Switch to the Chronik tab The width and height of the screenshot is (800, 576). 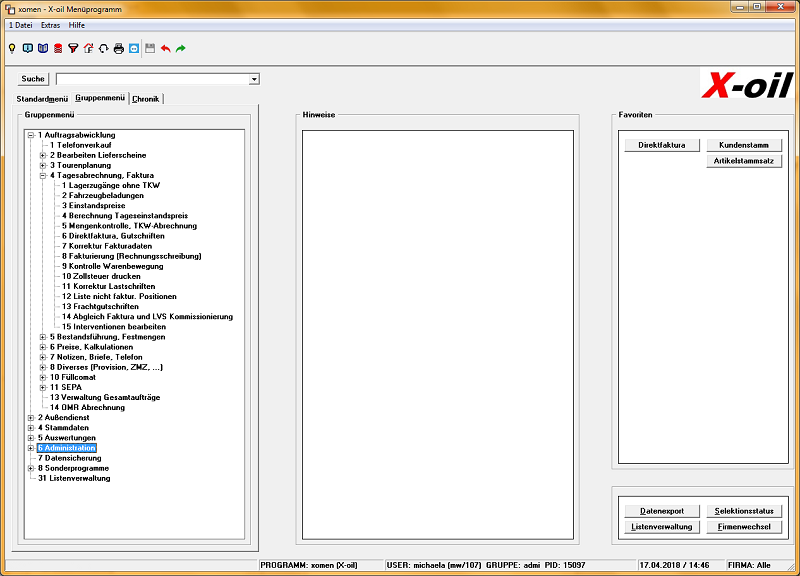pos(146,99)
